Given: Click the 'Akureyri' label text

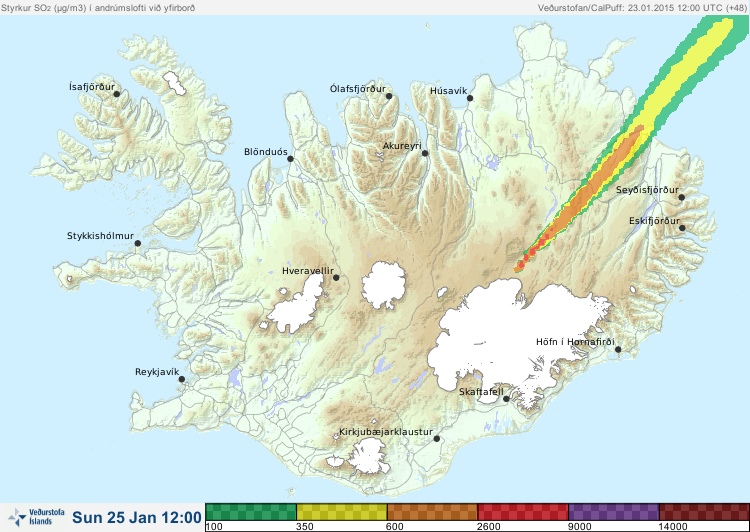Looking at the screenshot, I should 402,146.
